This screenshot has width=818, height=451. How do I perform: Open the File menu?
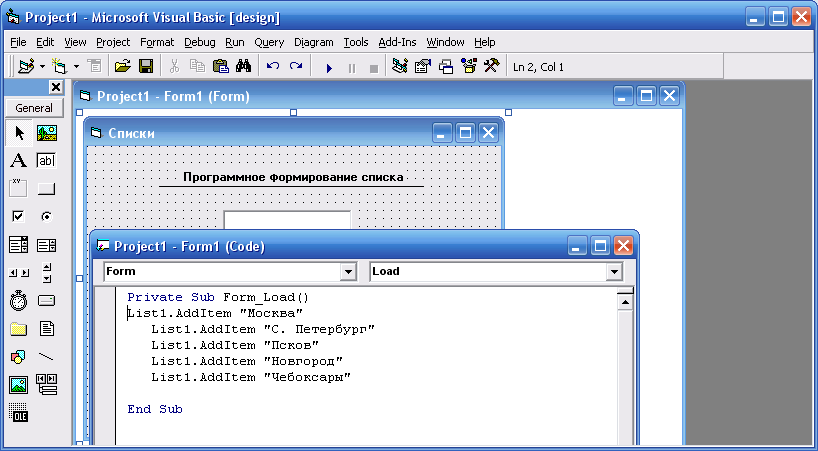[x=18, y=42]
